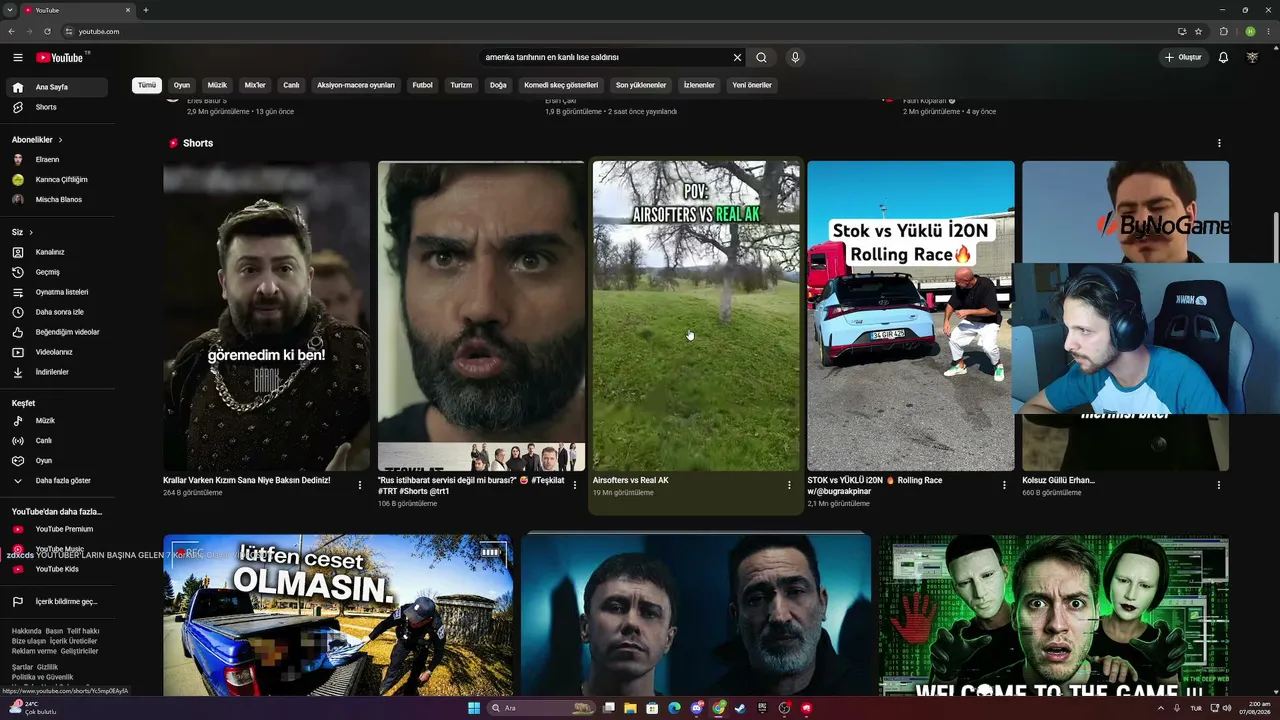1280x720 pixels.
Task: Expand the Siz section
Action: tap(22, 232)
